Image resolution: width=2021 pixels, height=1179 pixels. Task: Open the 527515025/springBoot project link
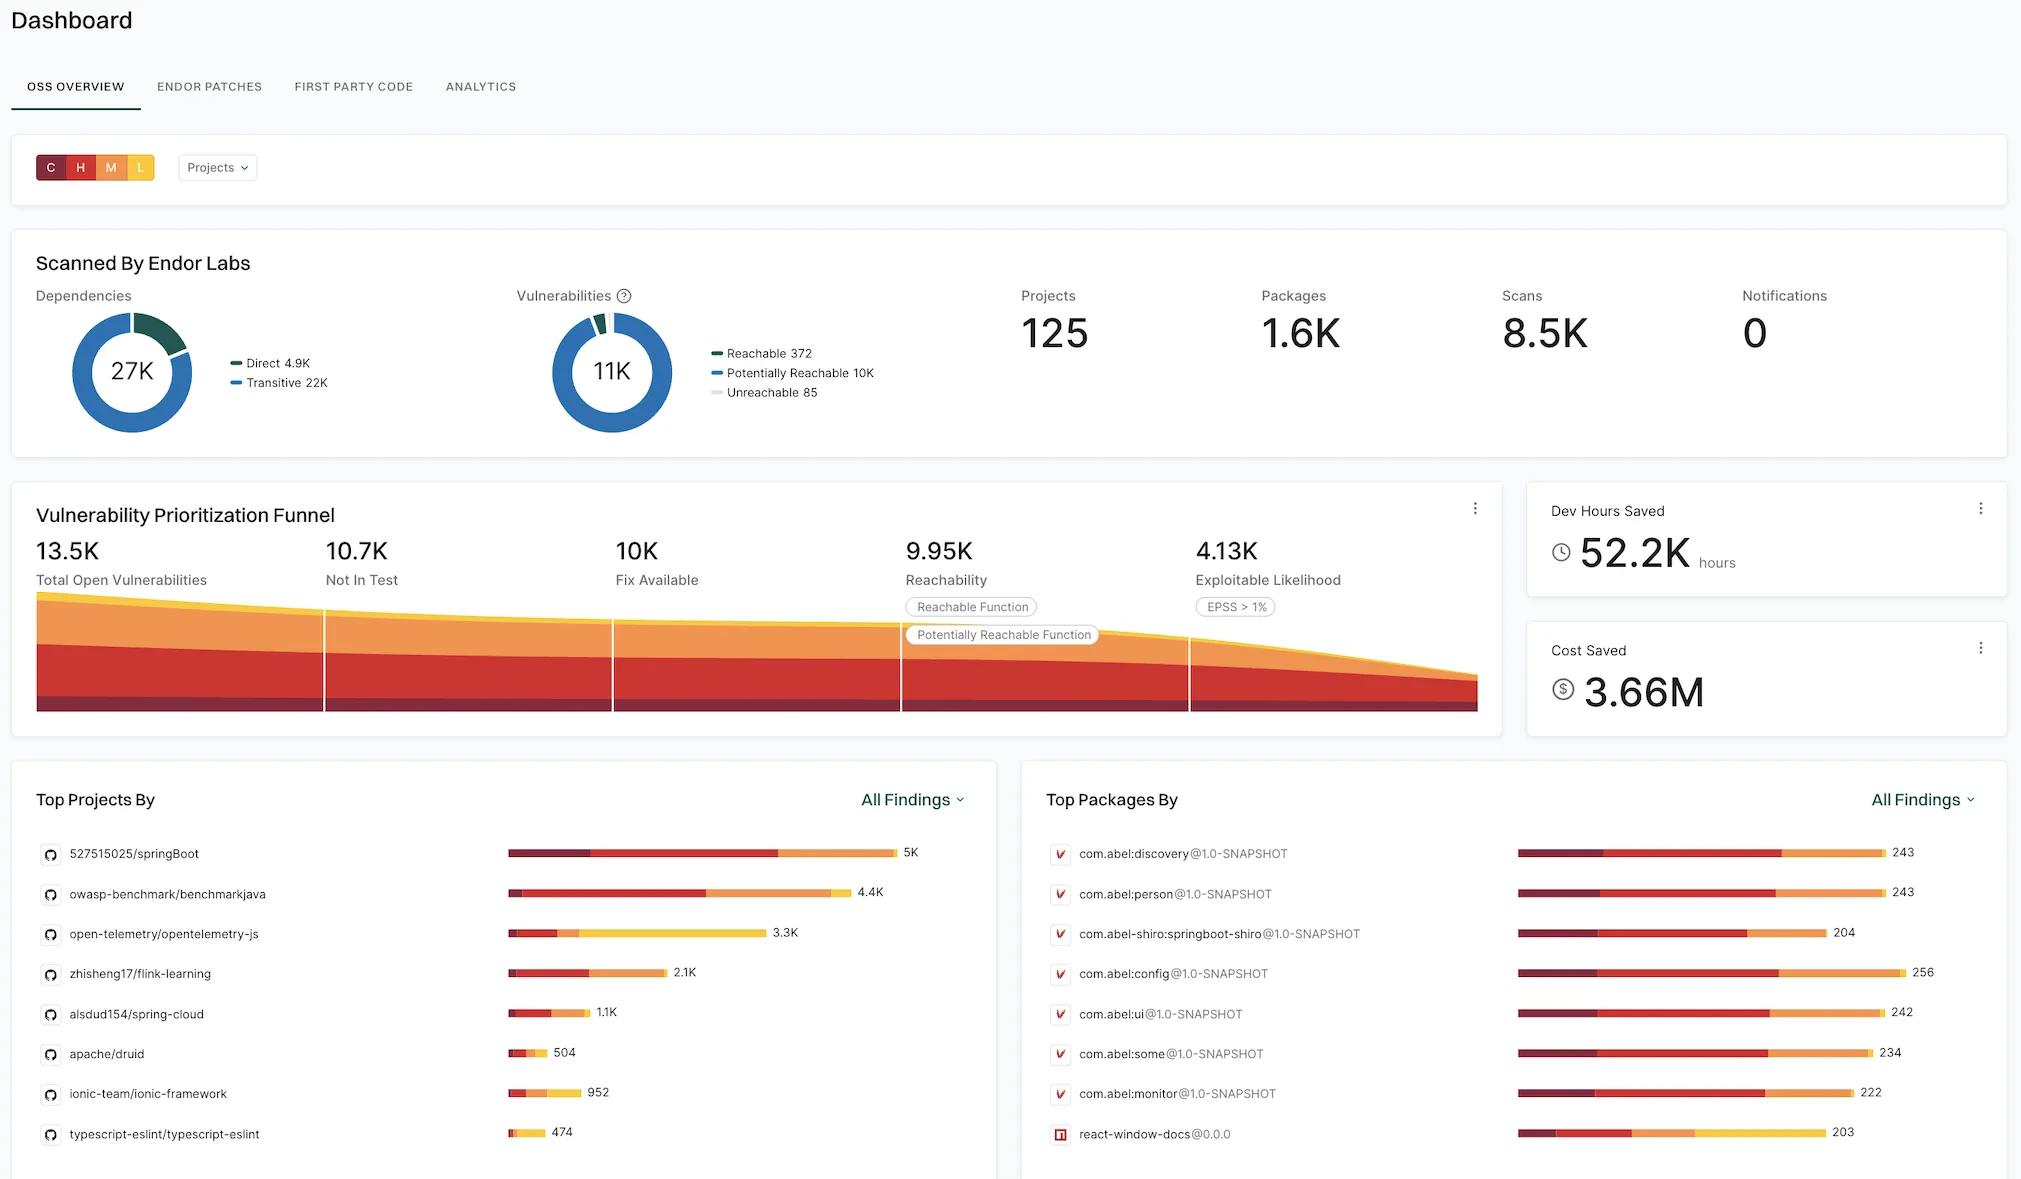[x=133, y=854]
